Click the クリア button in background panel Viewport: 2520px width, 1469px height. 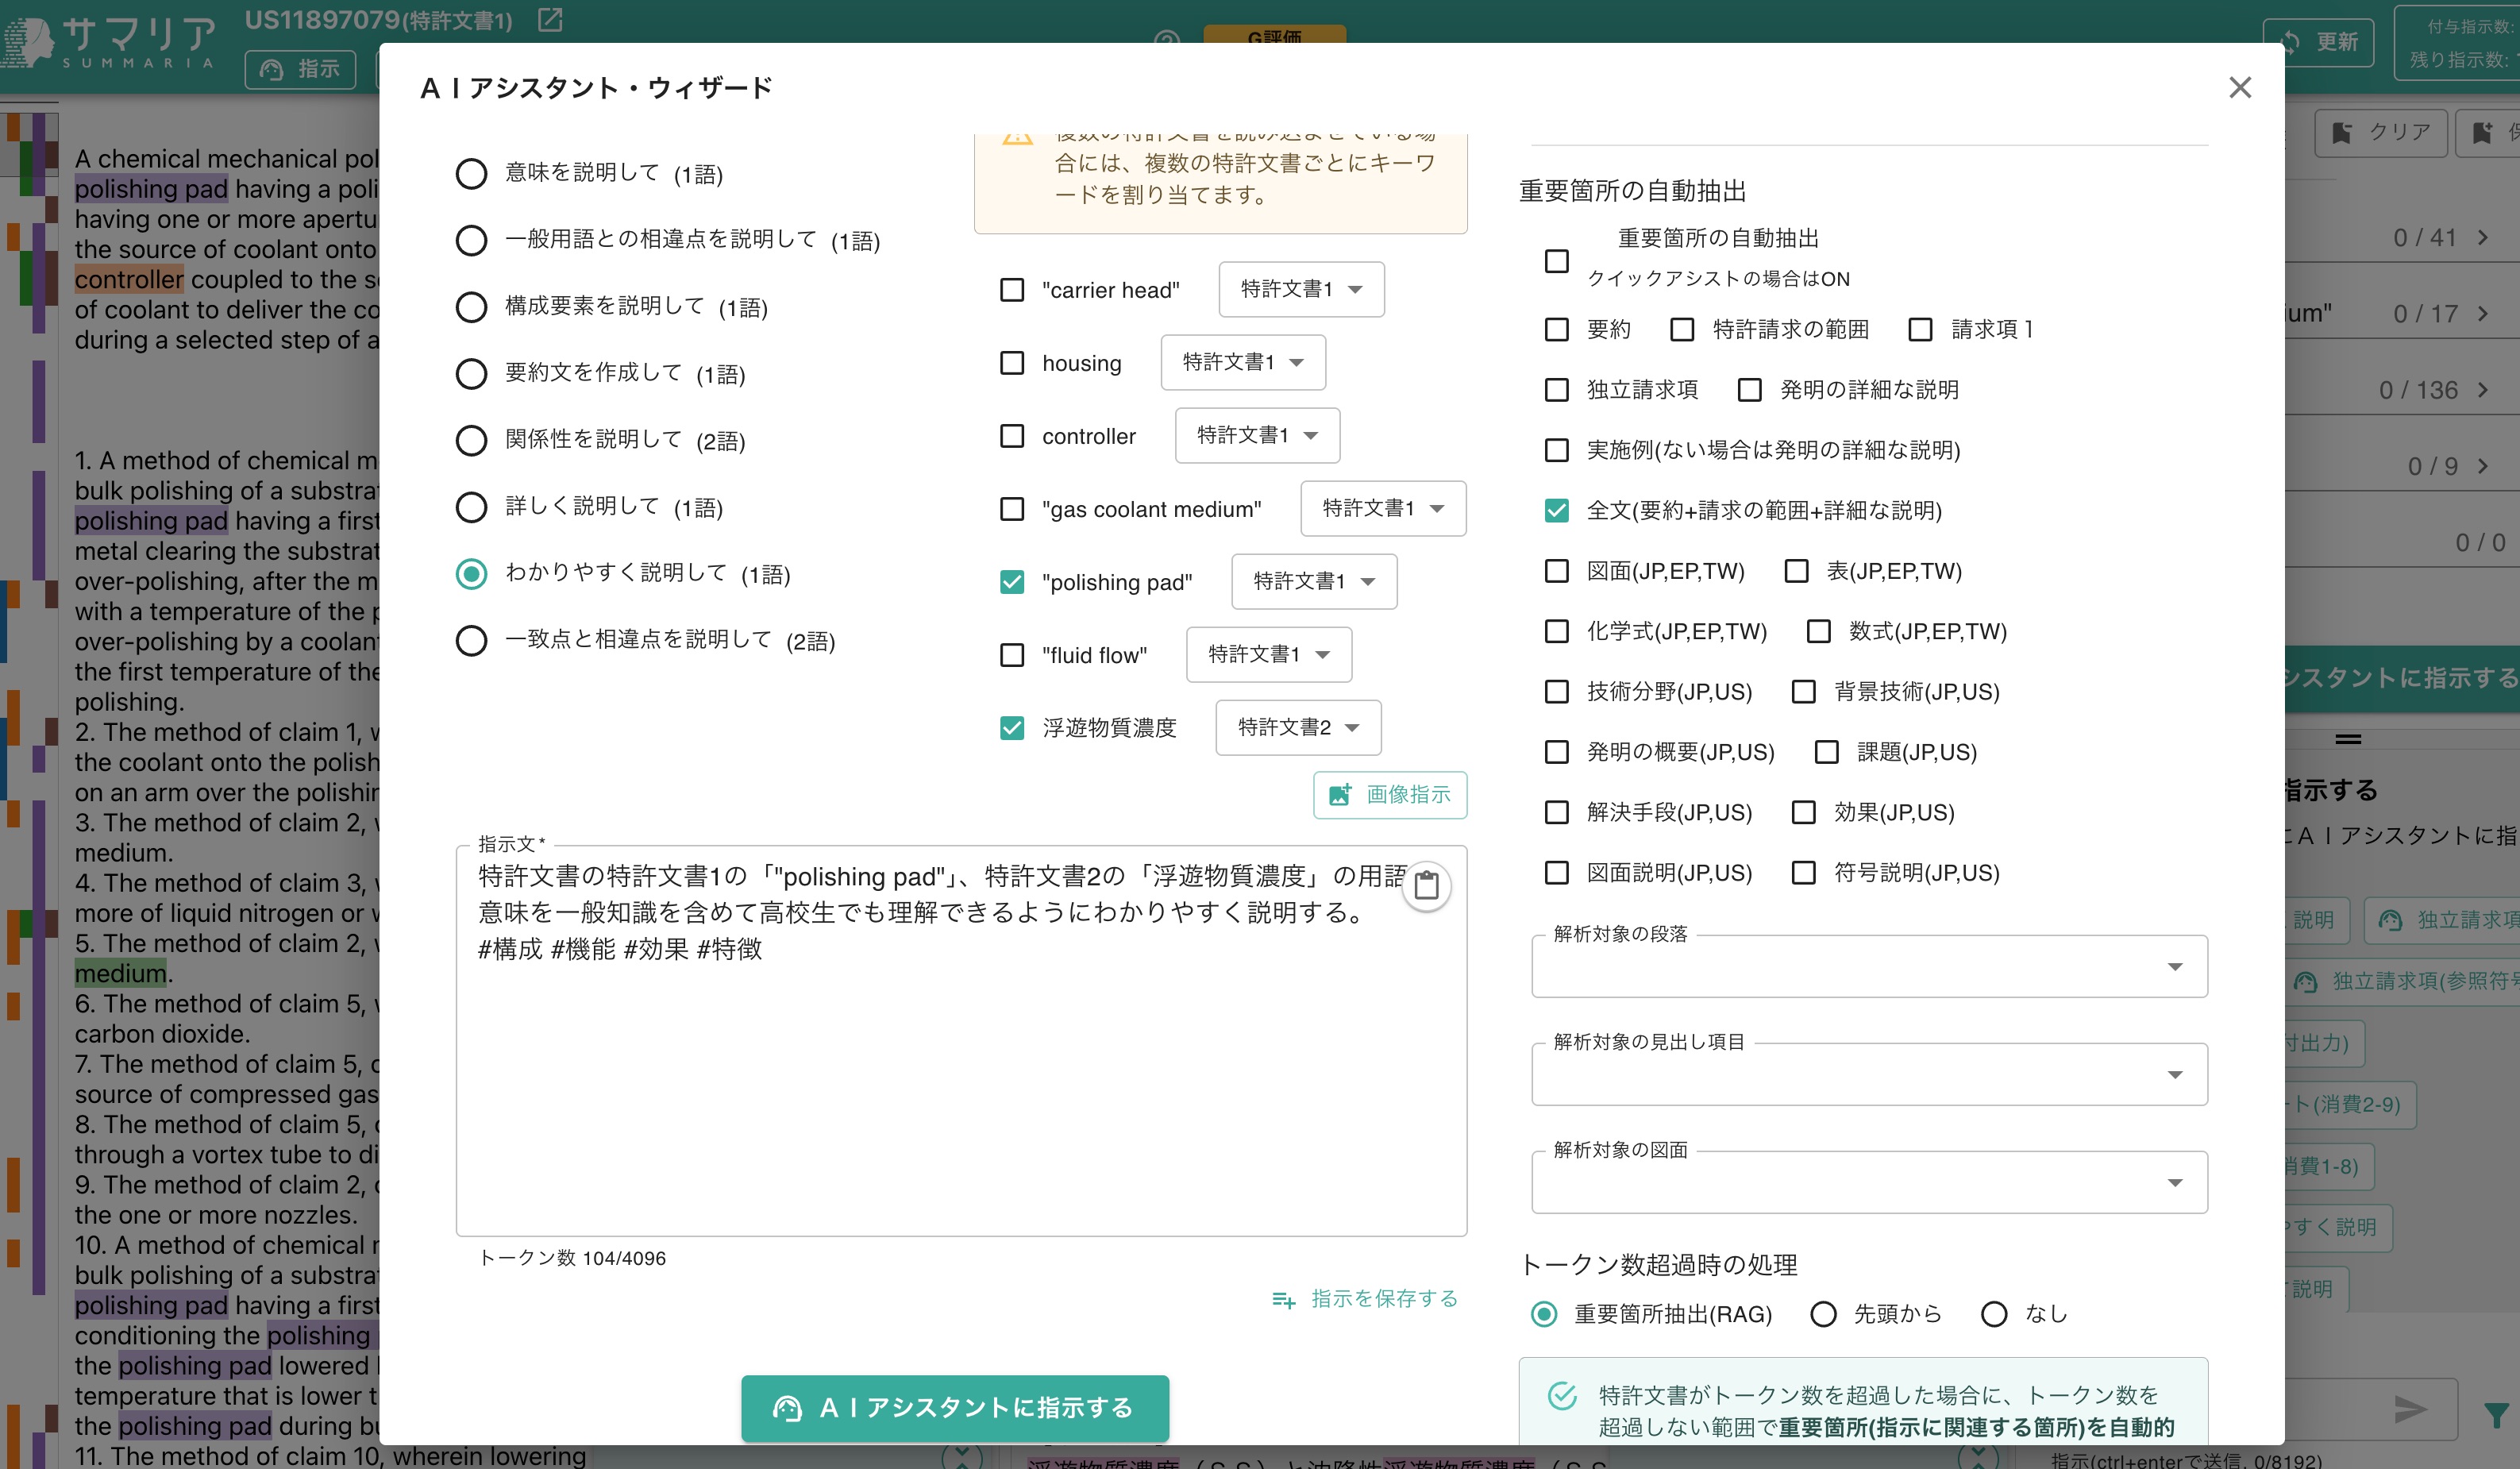2381,133
